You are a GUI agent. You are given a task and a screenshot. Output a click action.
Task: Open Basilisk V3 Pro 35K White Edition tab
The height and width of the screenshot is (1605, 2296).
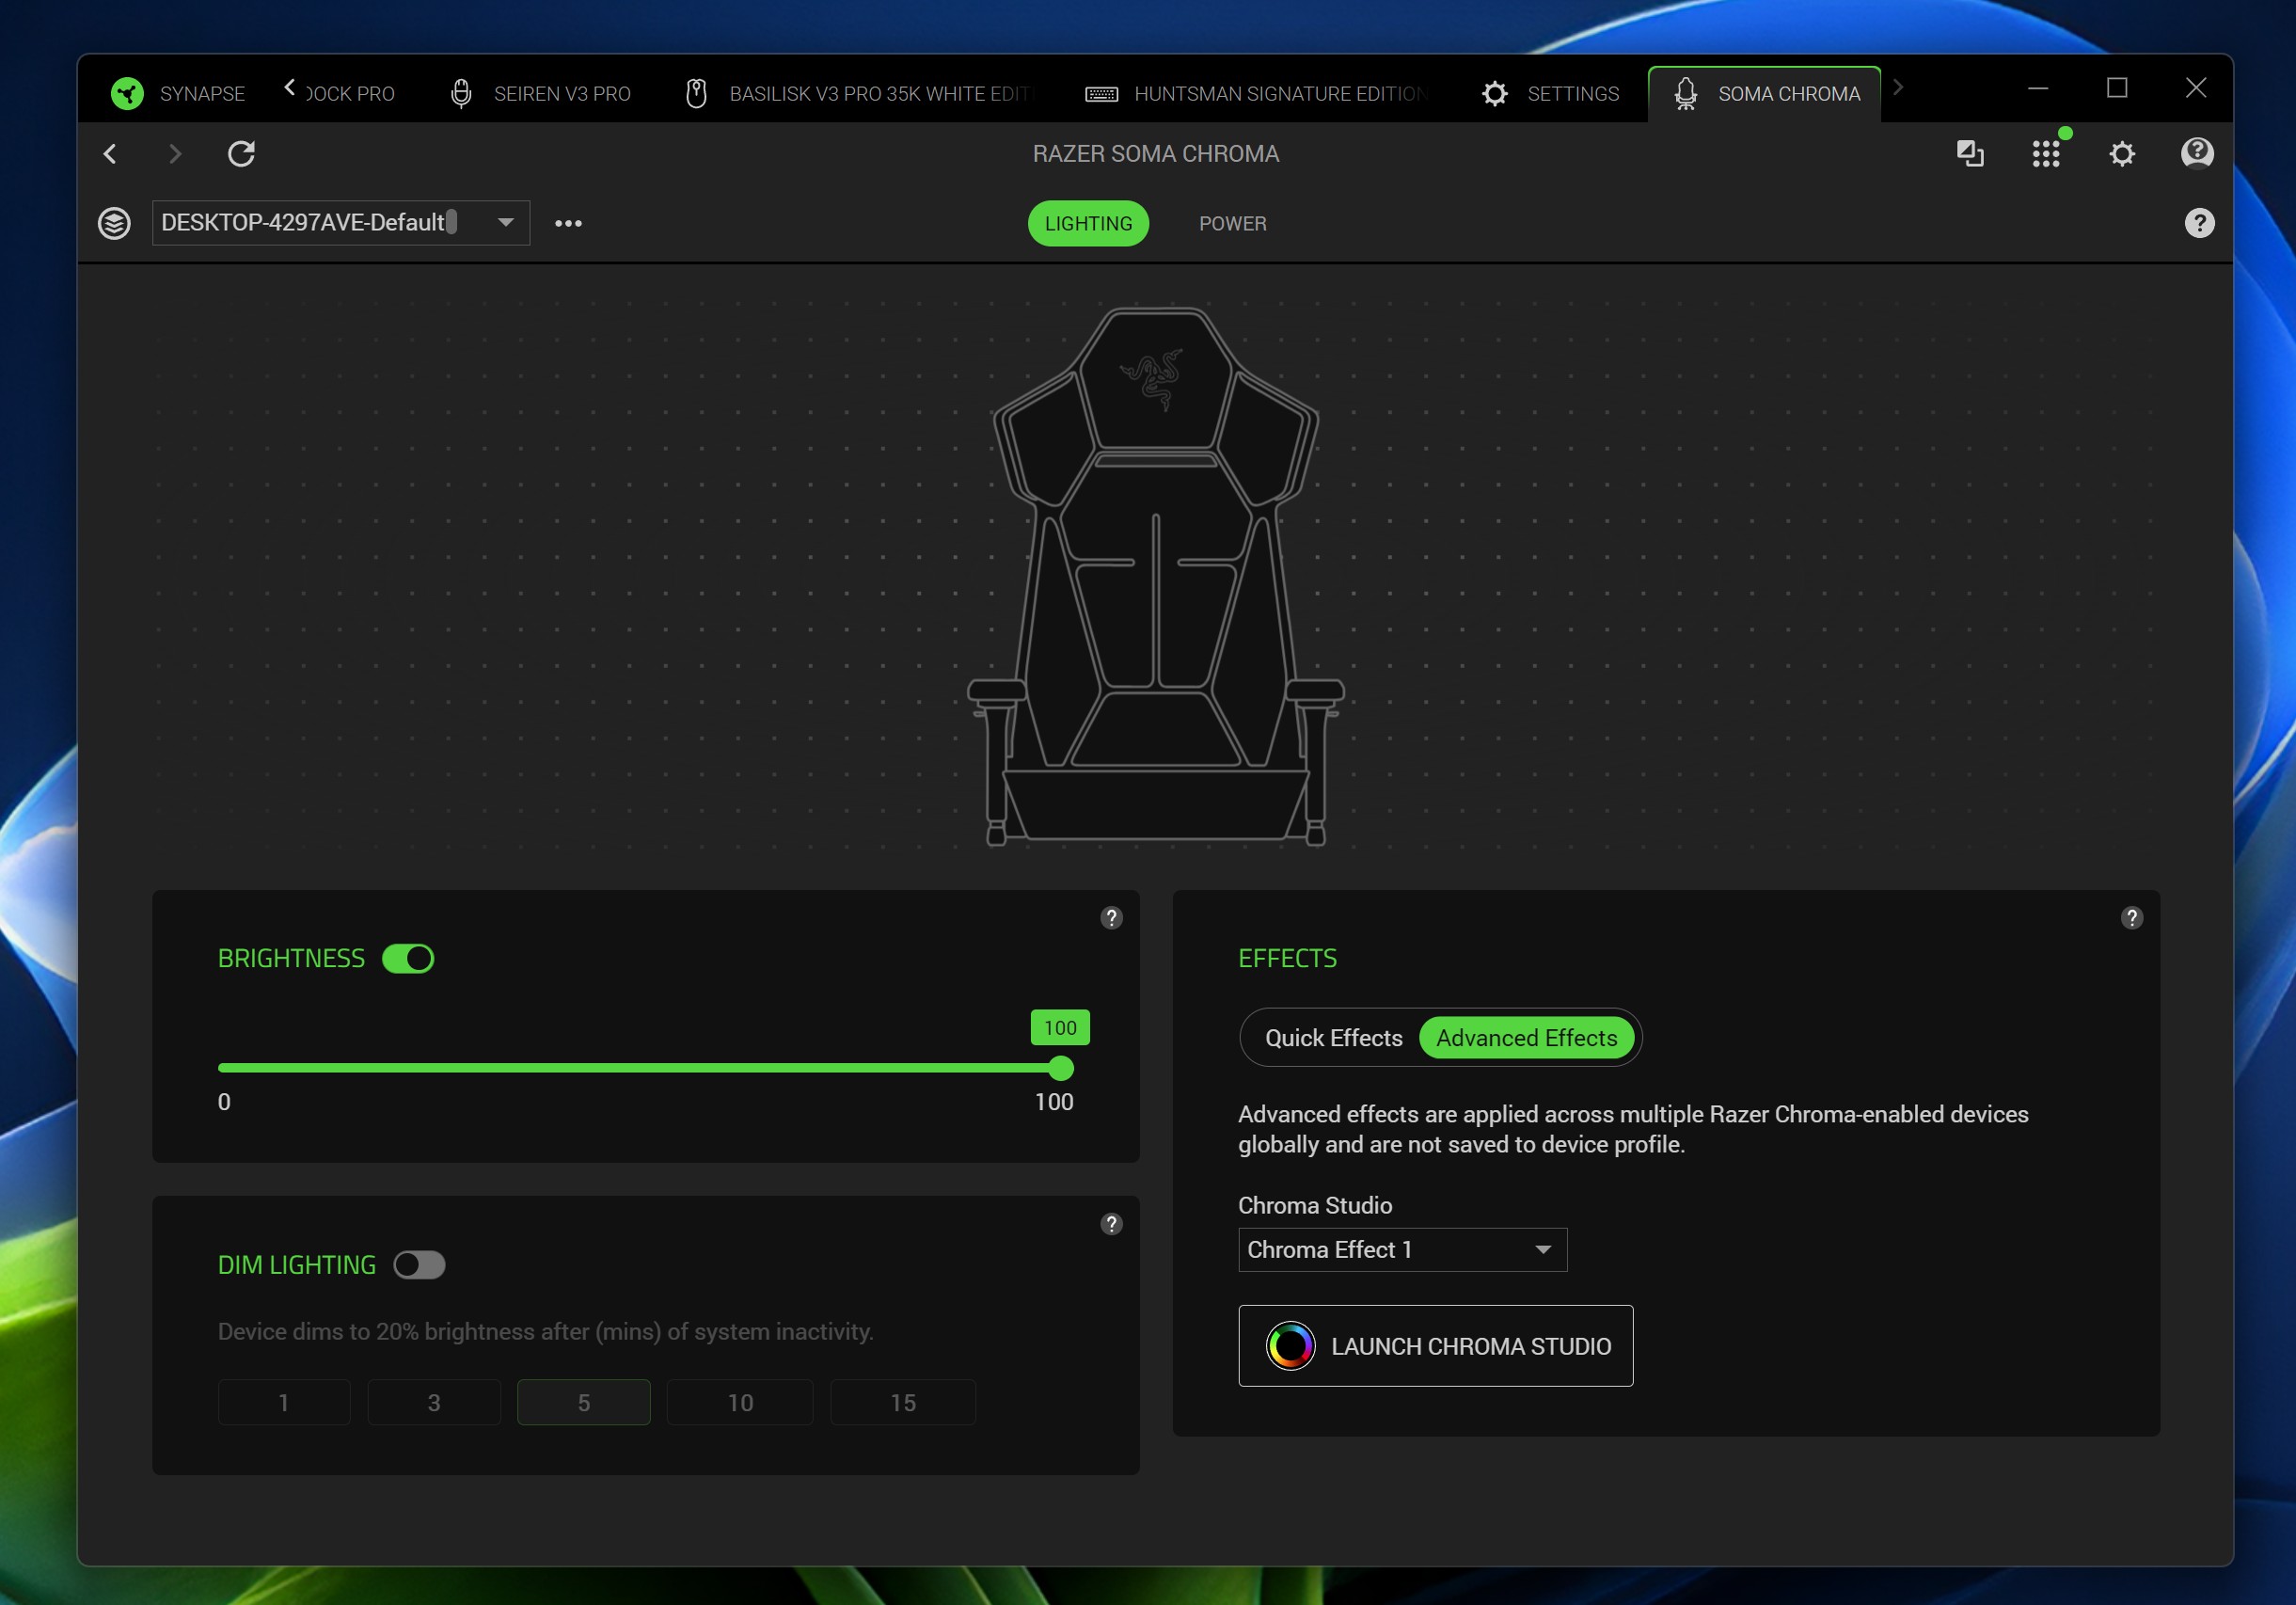860,94
